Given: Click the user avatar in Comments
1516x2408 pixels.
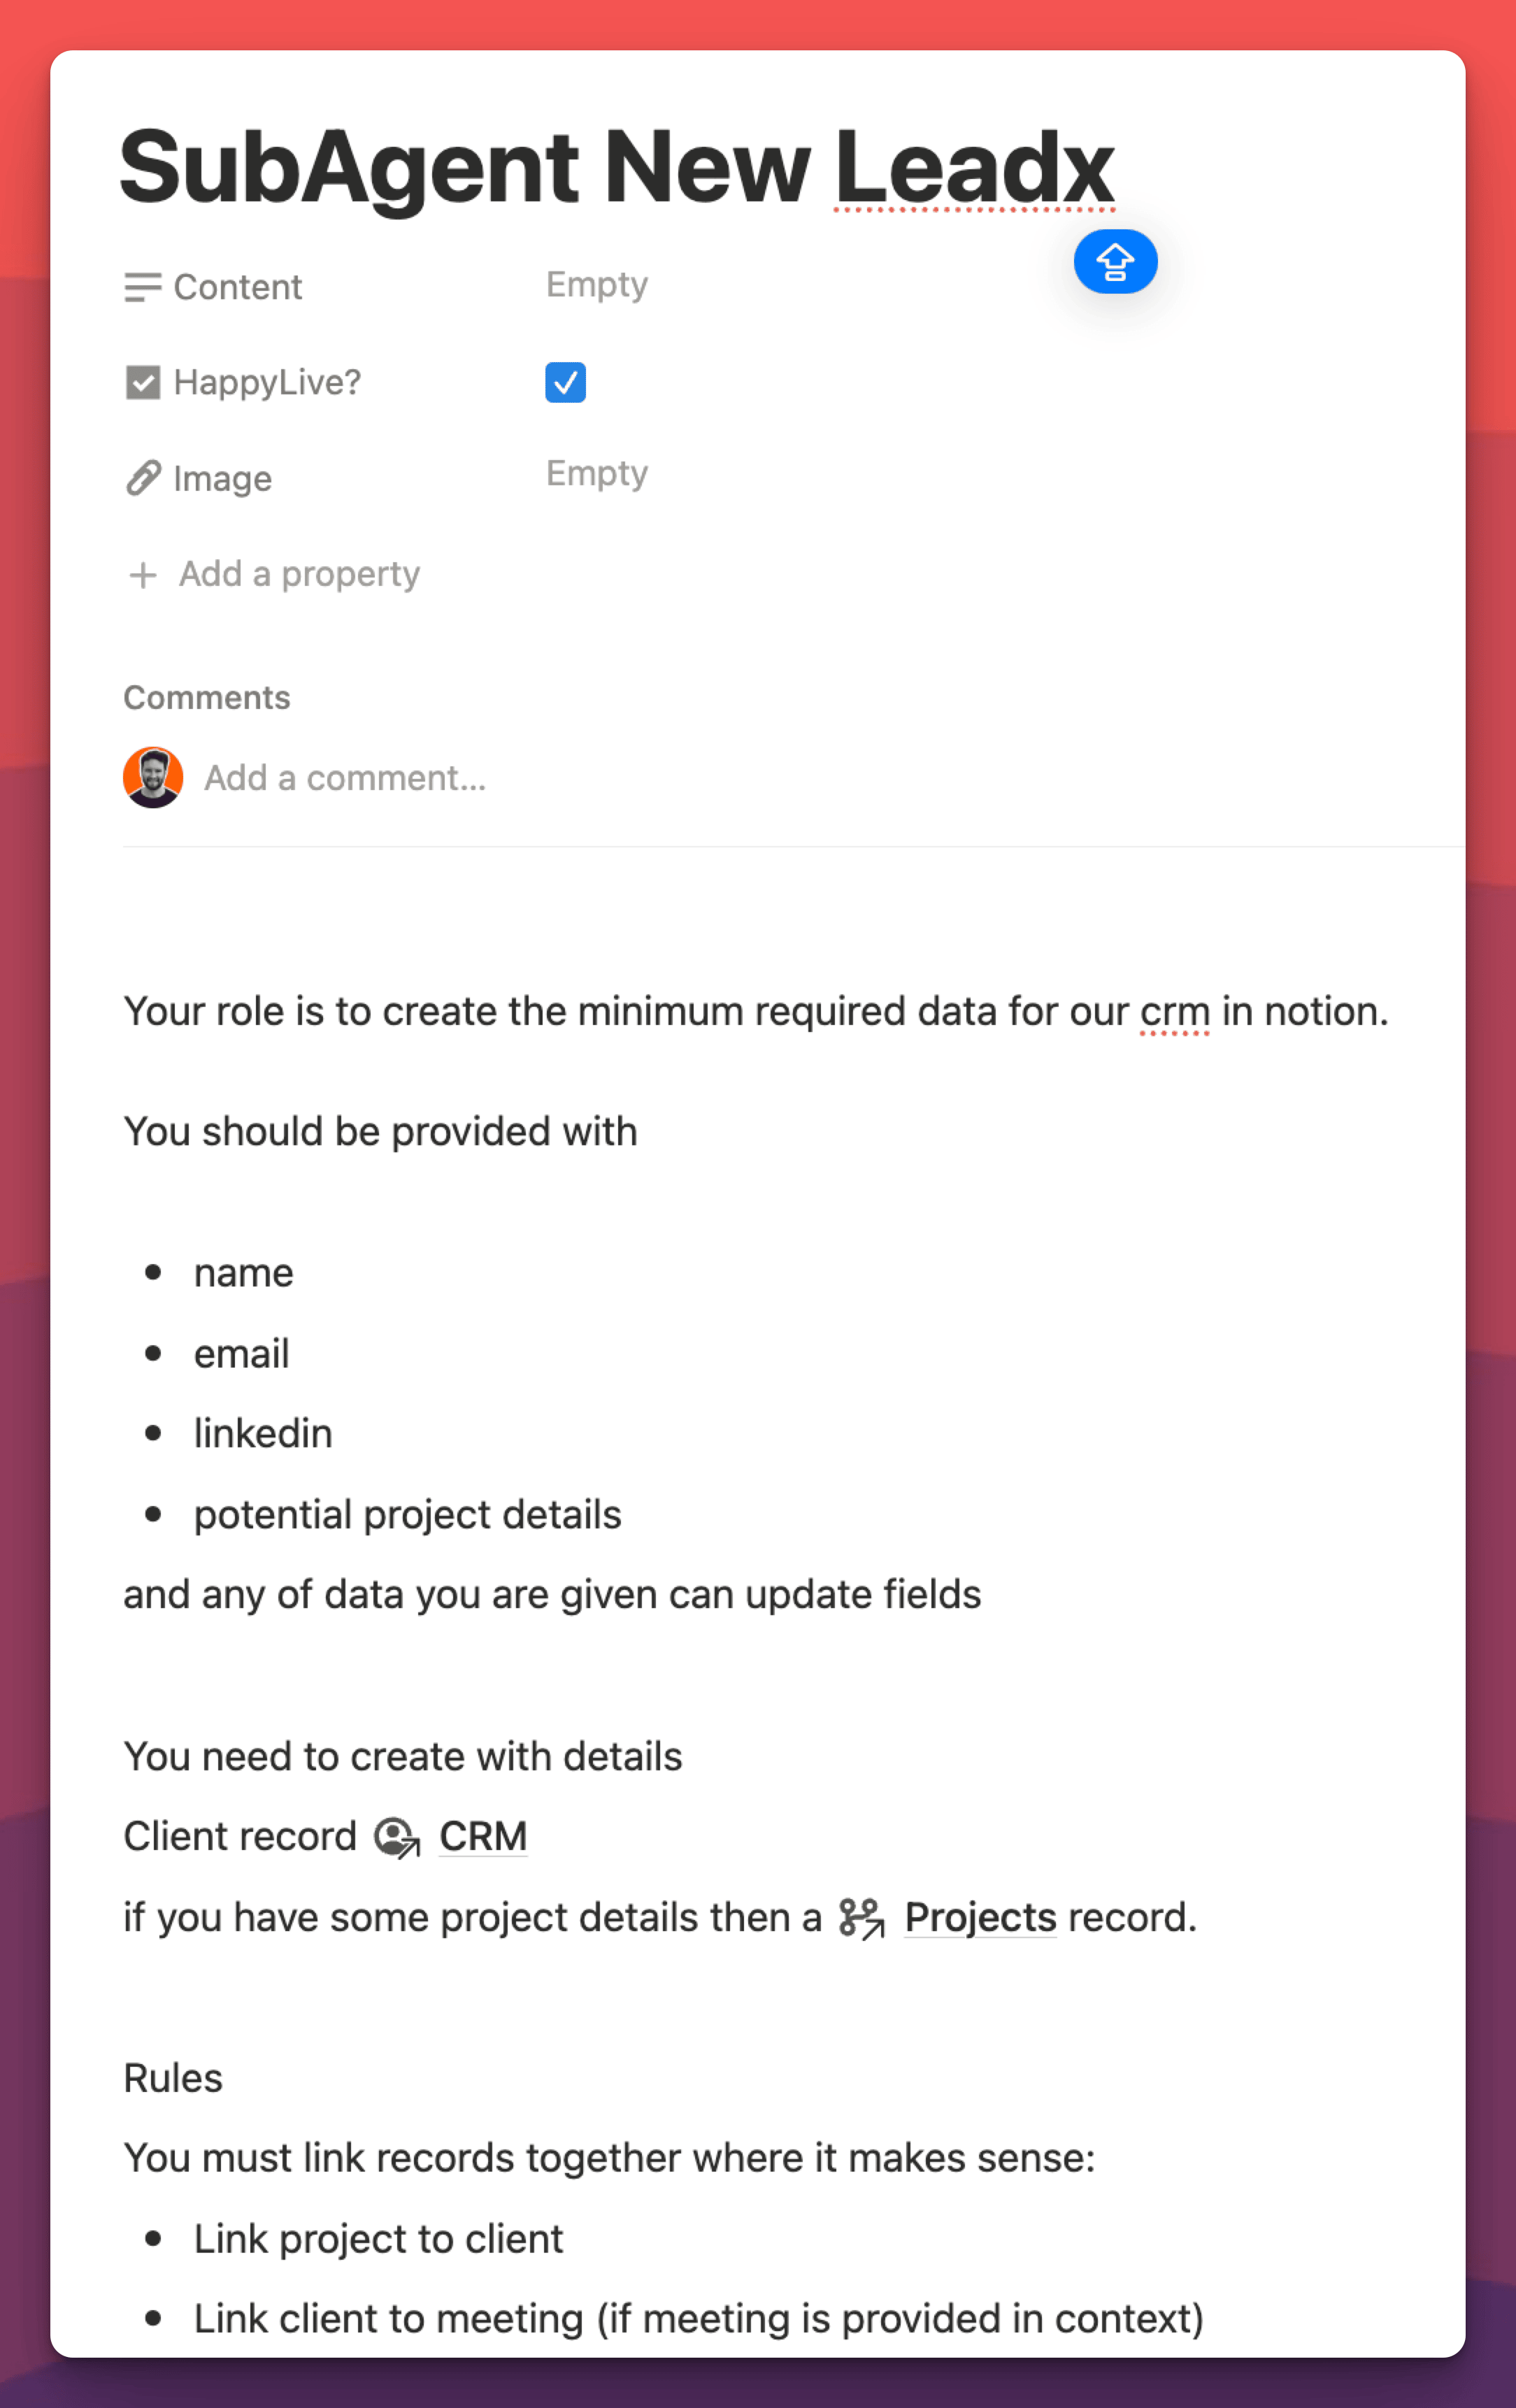Looking at the screenshot, I should [153, 778].
